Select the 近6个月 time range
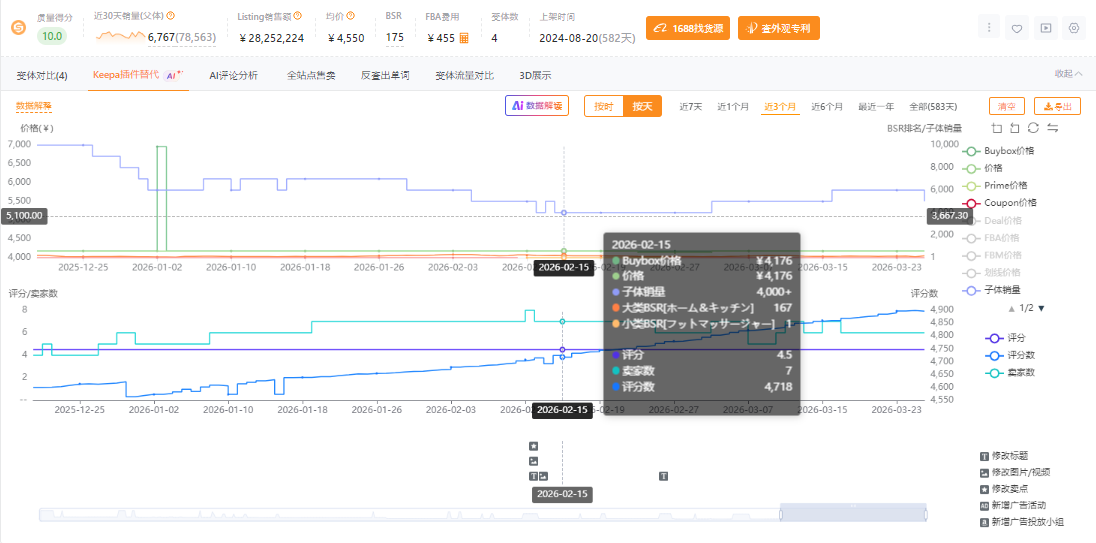The width and height of the screenshot is (1096, 543). click(827, 107)
